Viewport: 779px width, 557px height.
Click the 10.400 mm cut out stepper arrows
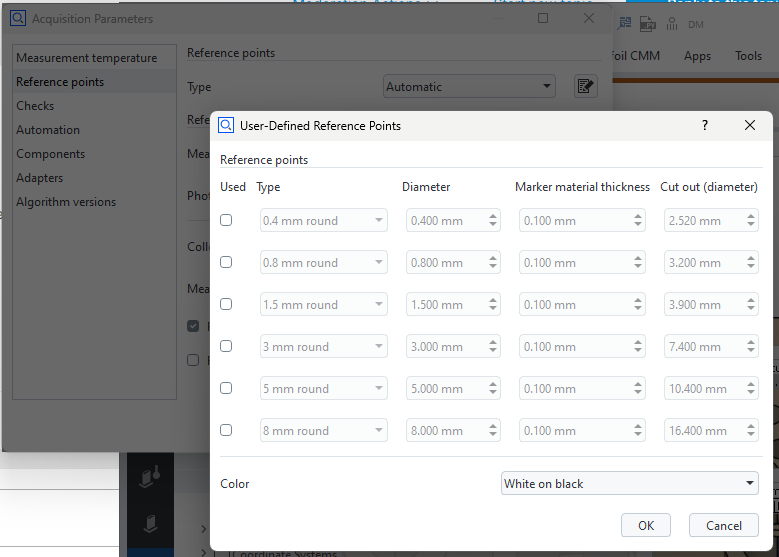pos(750,389)
